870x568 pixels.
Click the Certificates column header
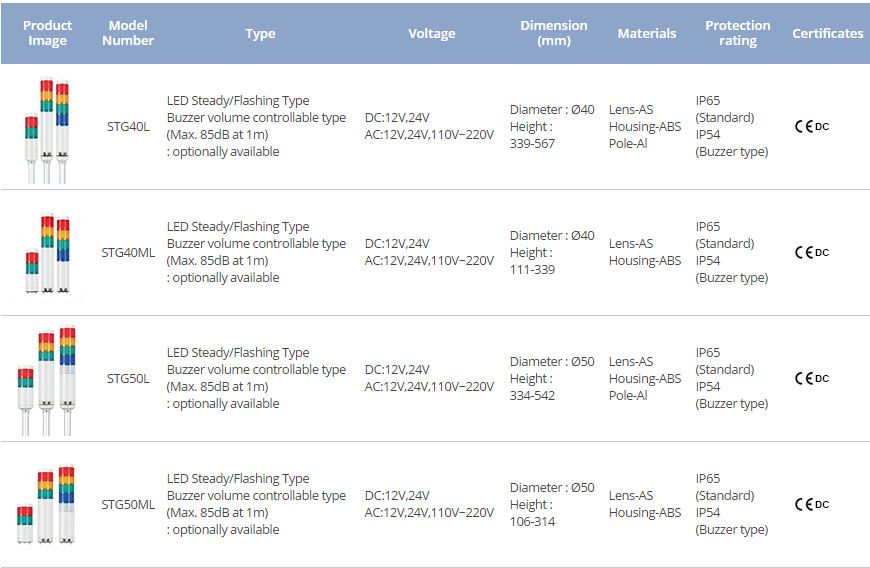point(827,33)
